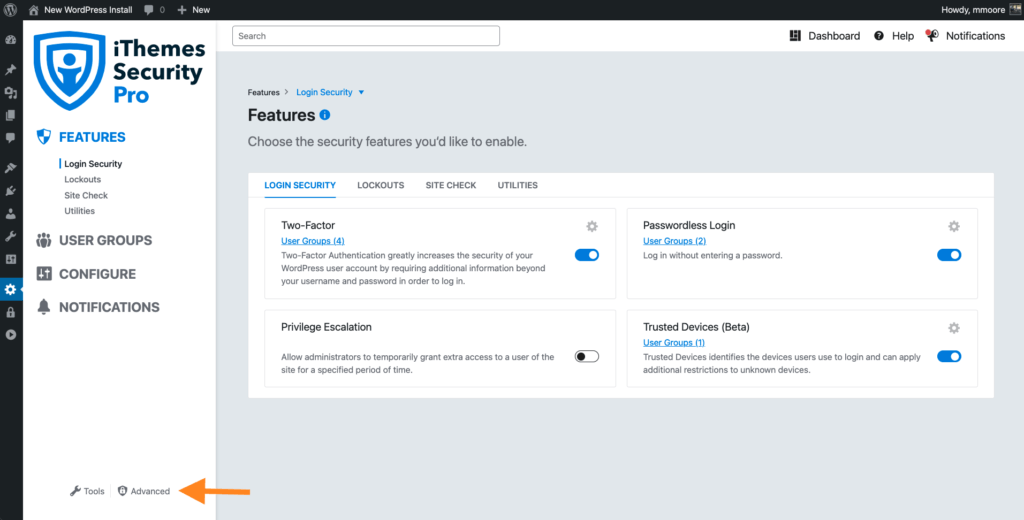Focus the Search input field

pyautogui.click(x=366, y=36)
